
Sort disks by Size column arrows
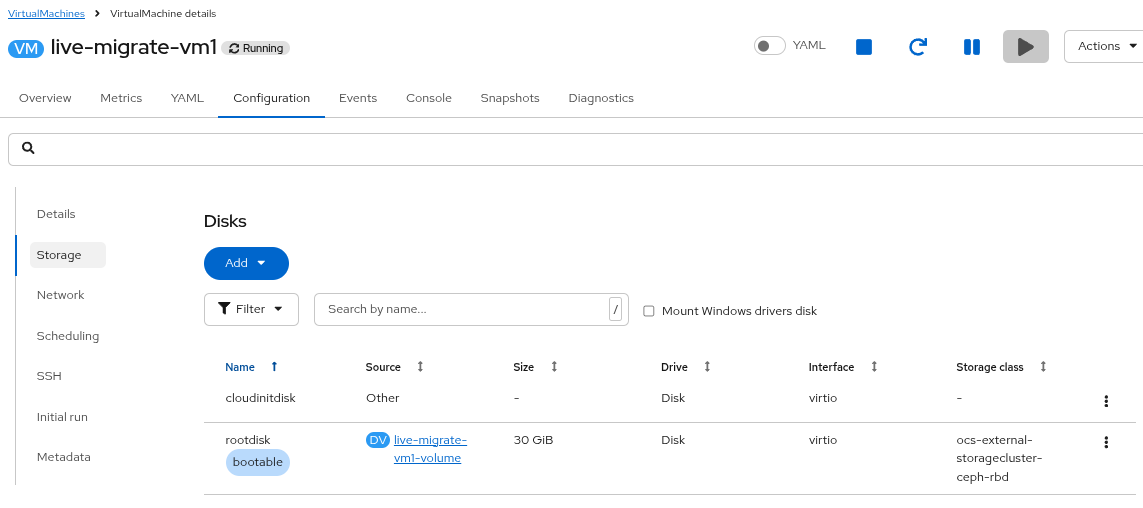(554, 367)
